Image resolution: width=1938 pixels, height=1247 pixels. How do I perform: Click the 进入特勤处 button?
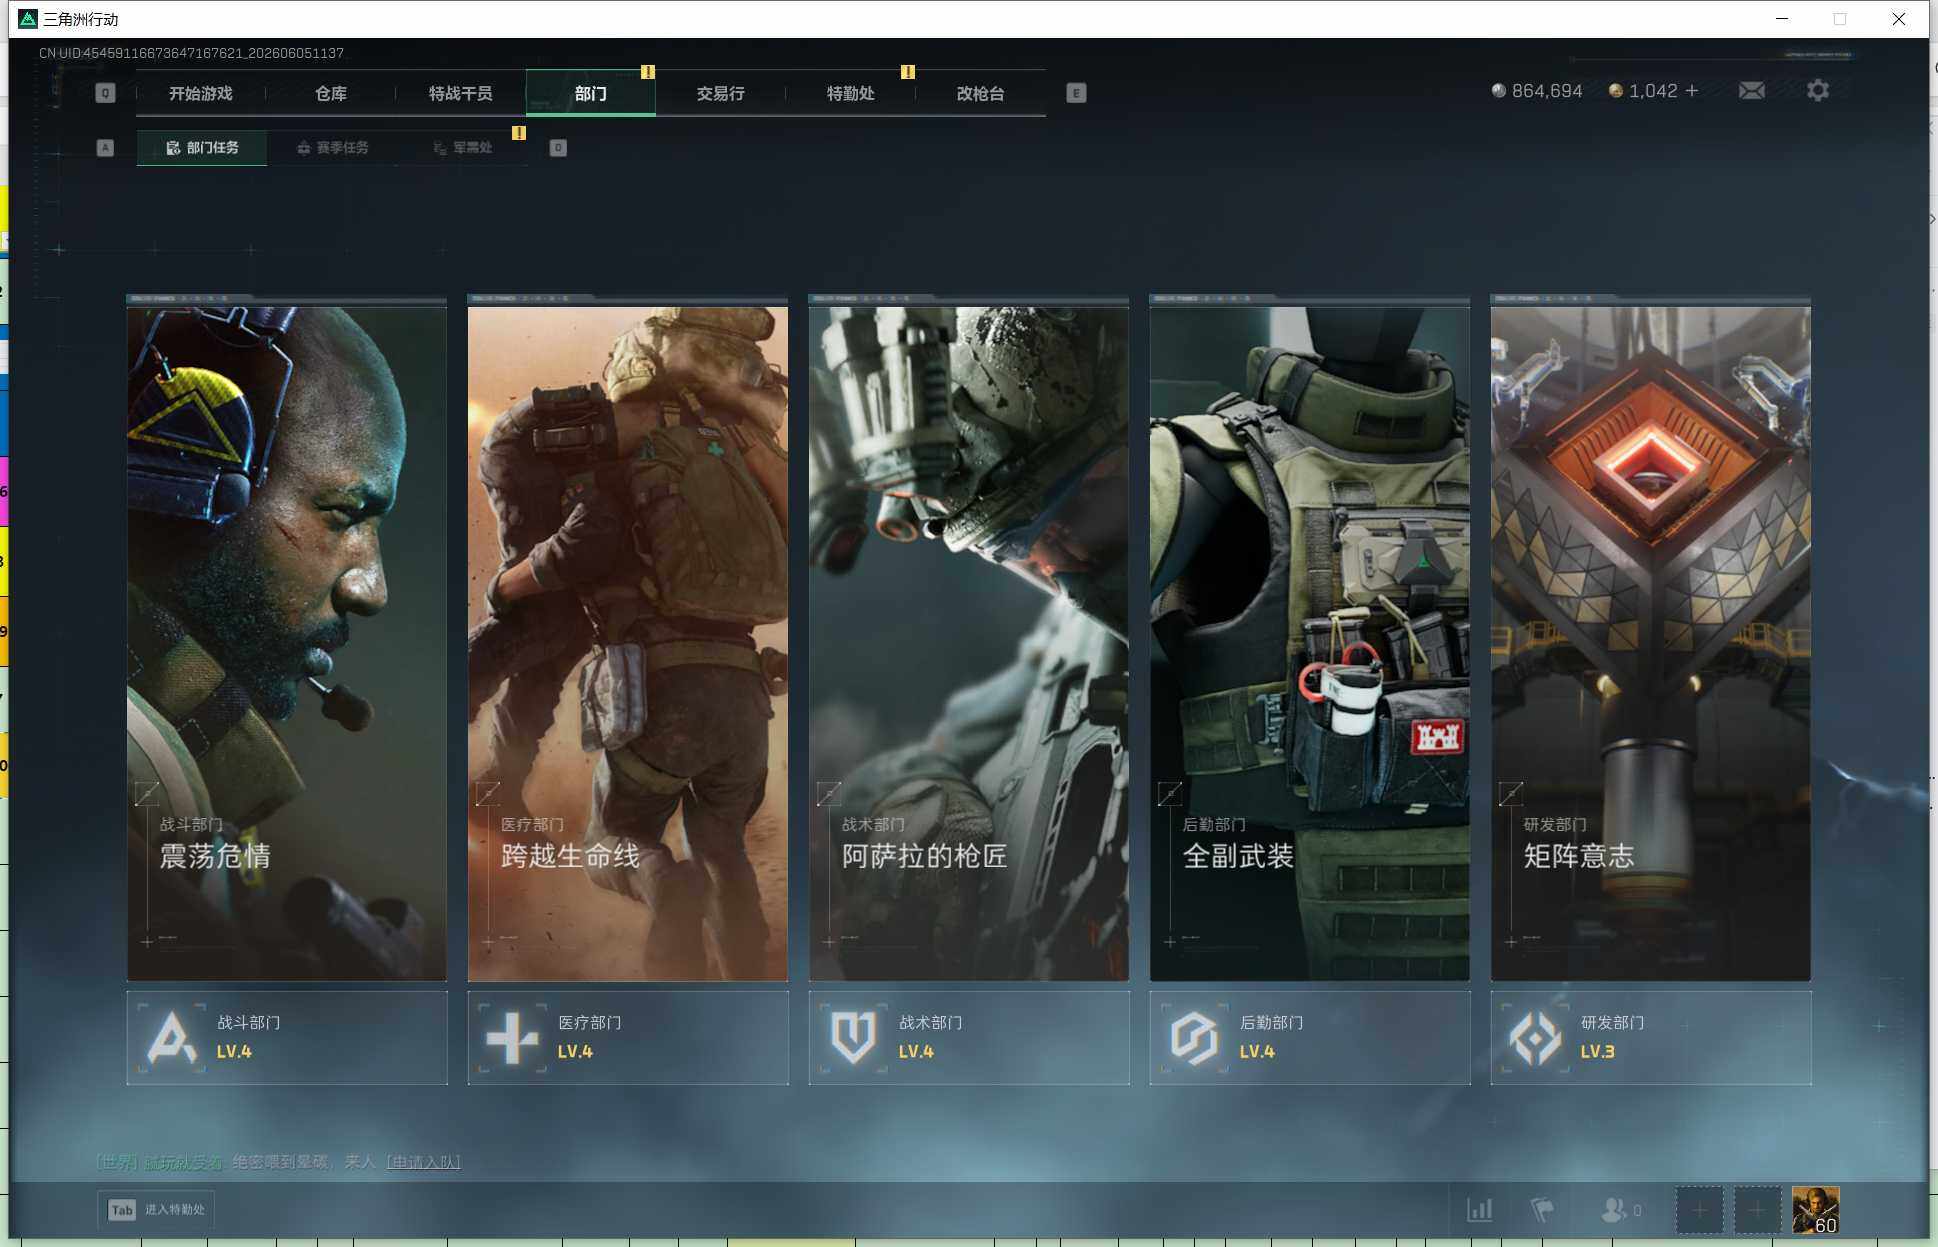point(156,1210)
